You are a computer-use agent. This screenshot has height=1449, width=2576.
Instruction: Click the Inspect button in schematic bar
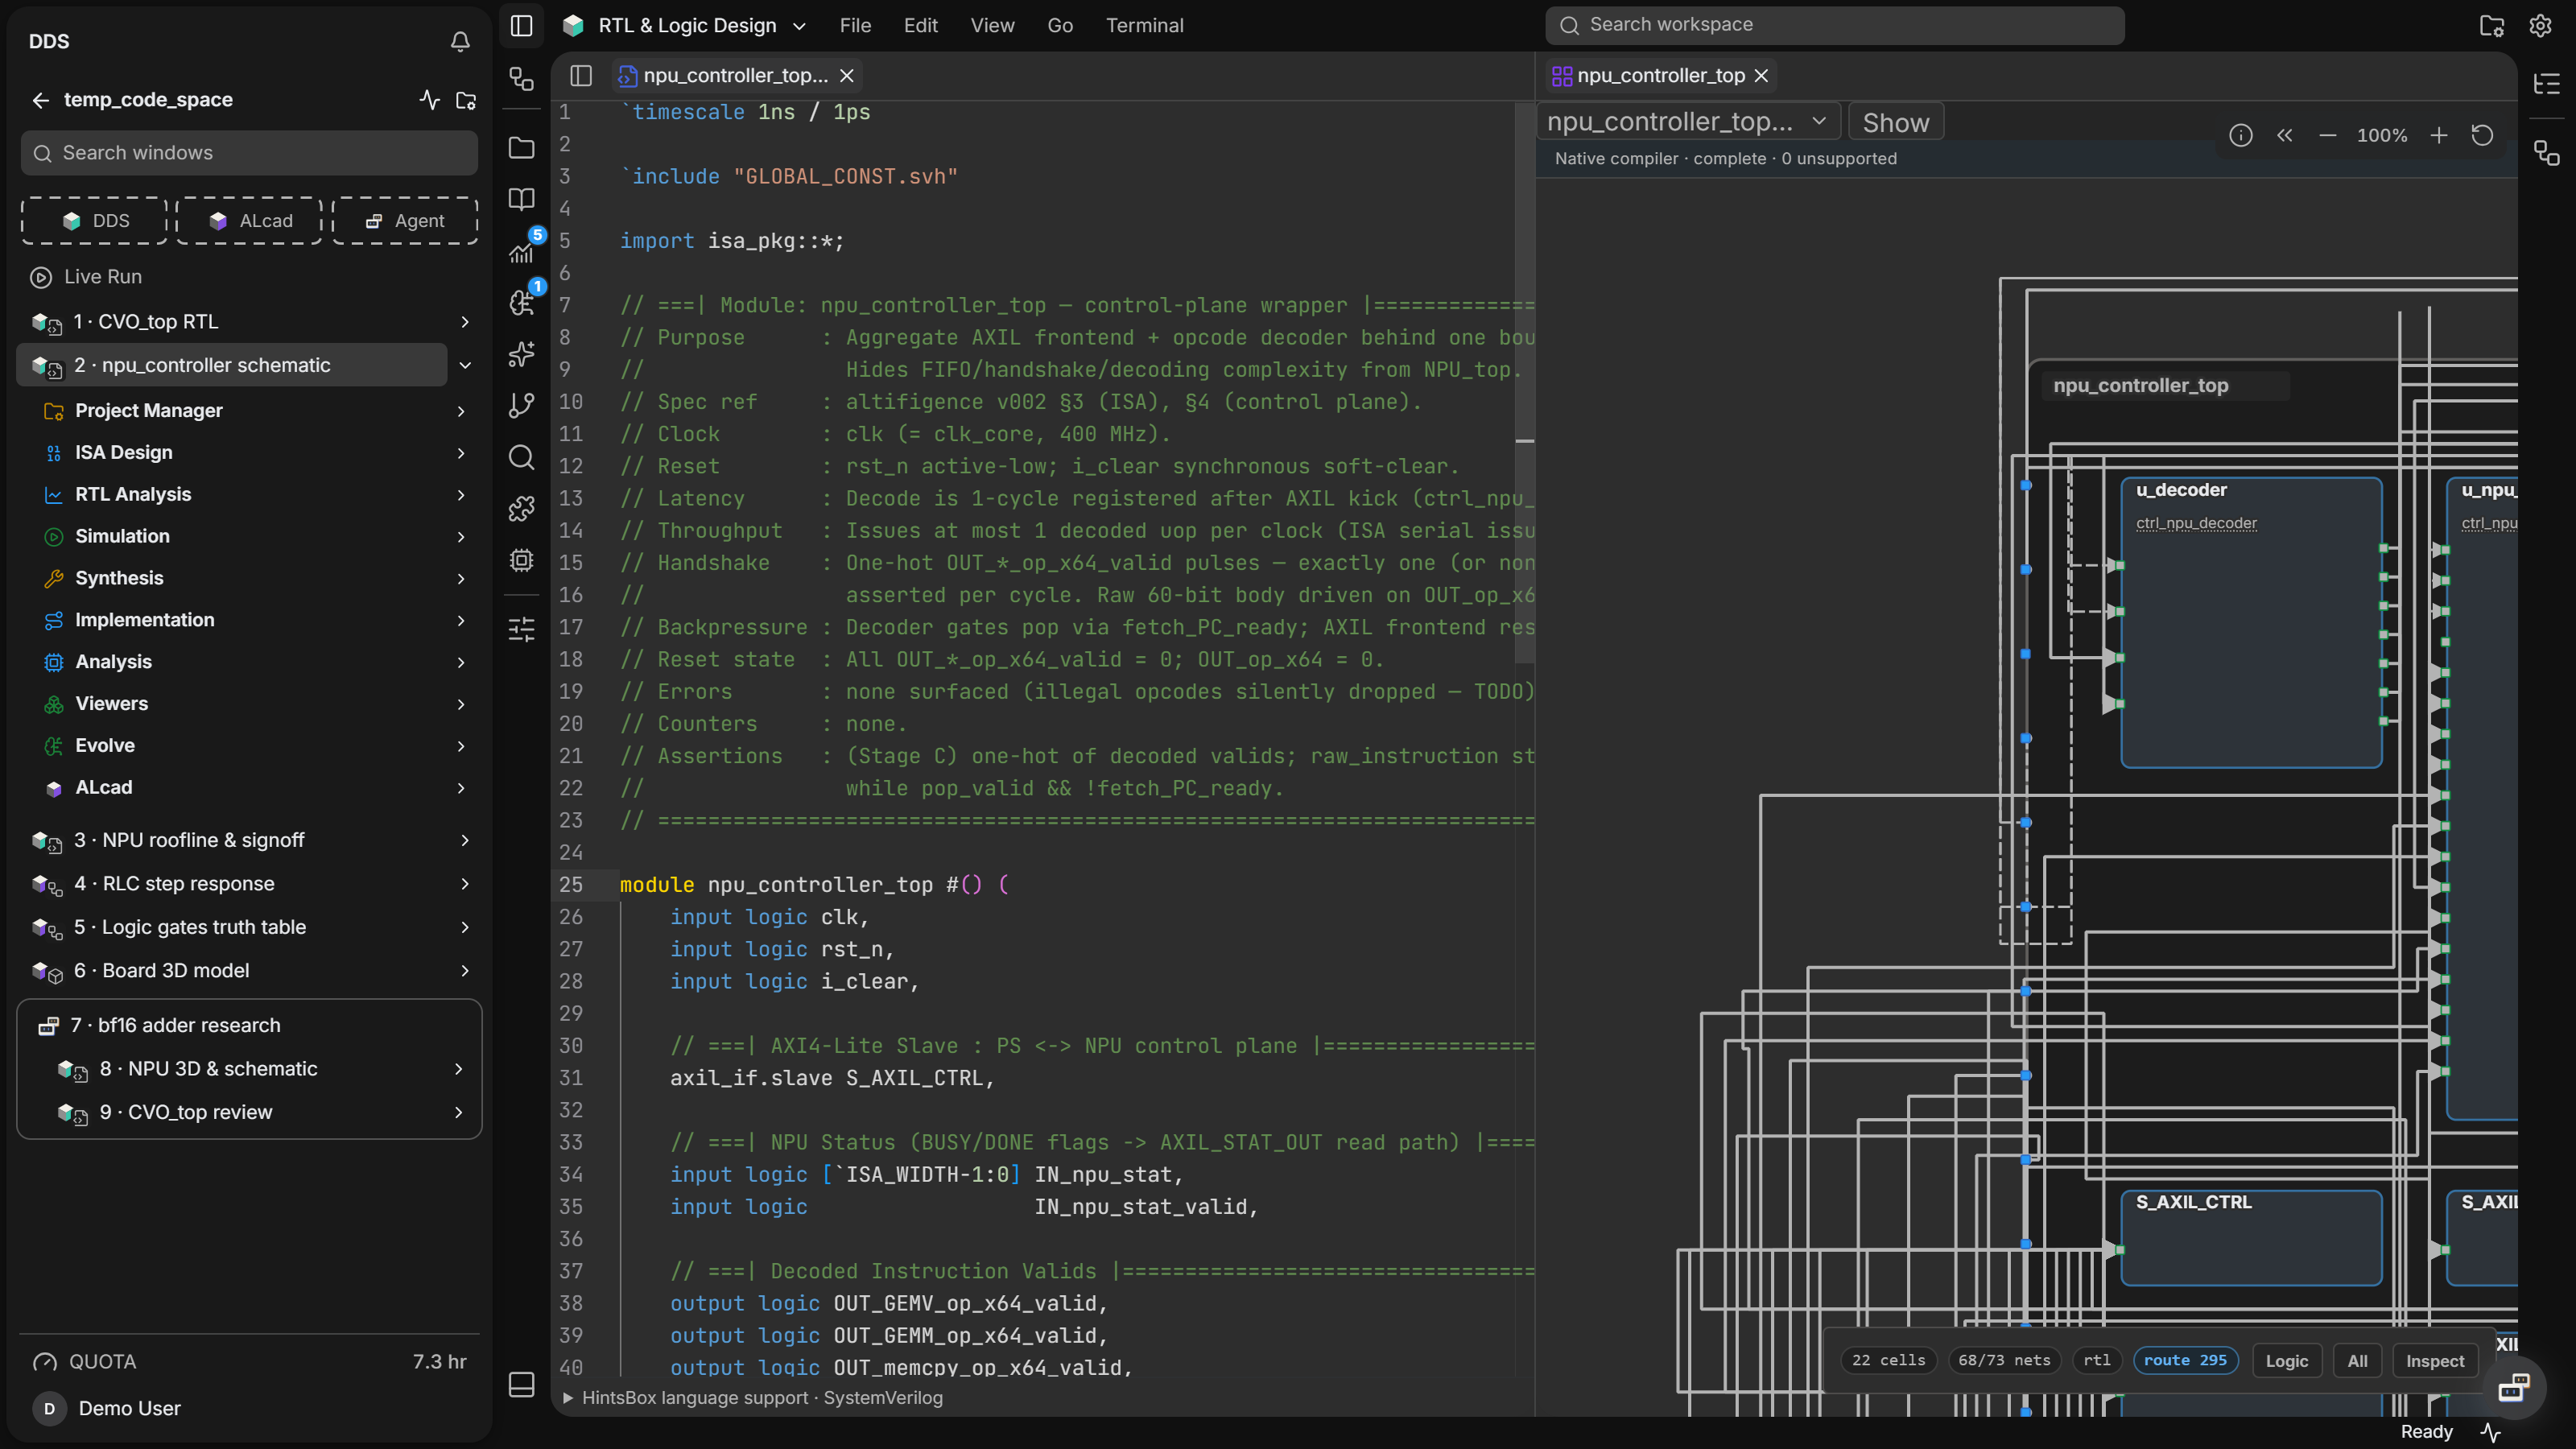pos(2434,1361)
